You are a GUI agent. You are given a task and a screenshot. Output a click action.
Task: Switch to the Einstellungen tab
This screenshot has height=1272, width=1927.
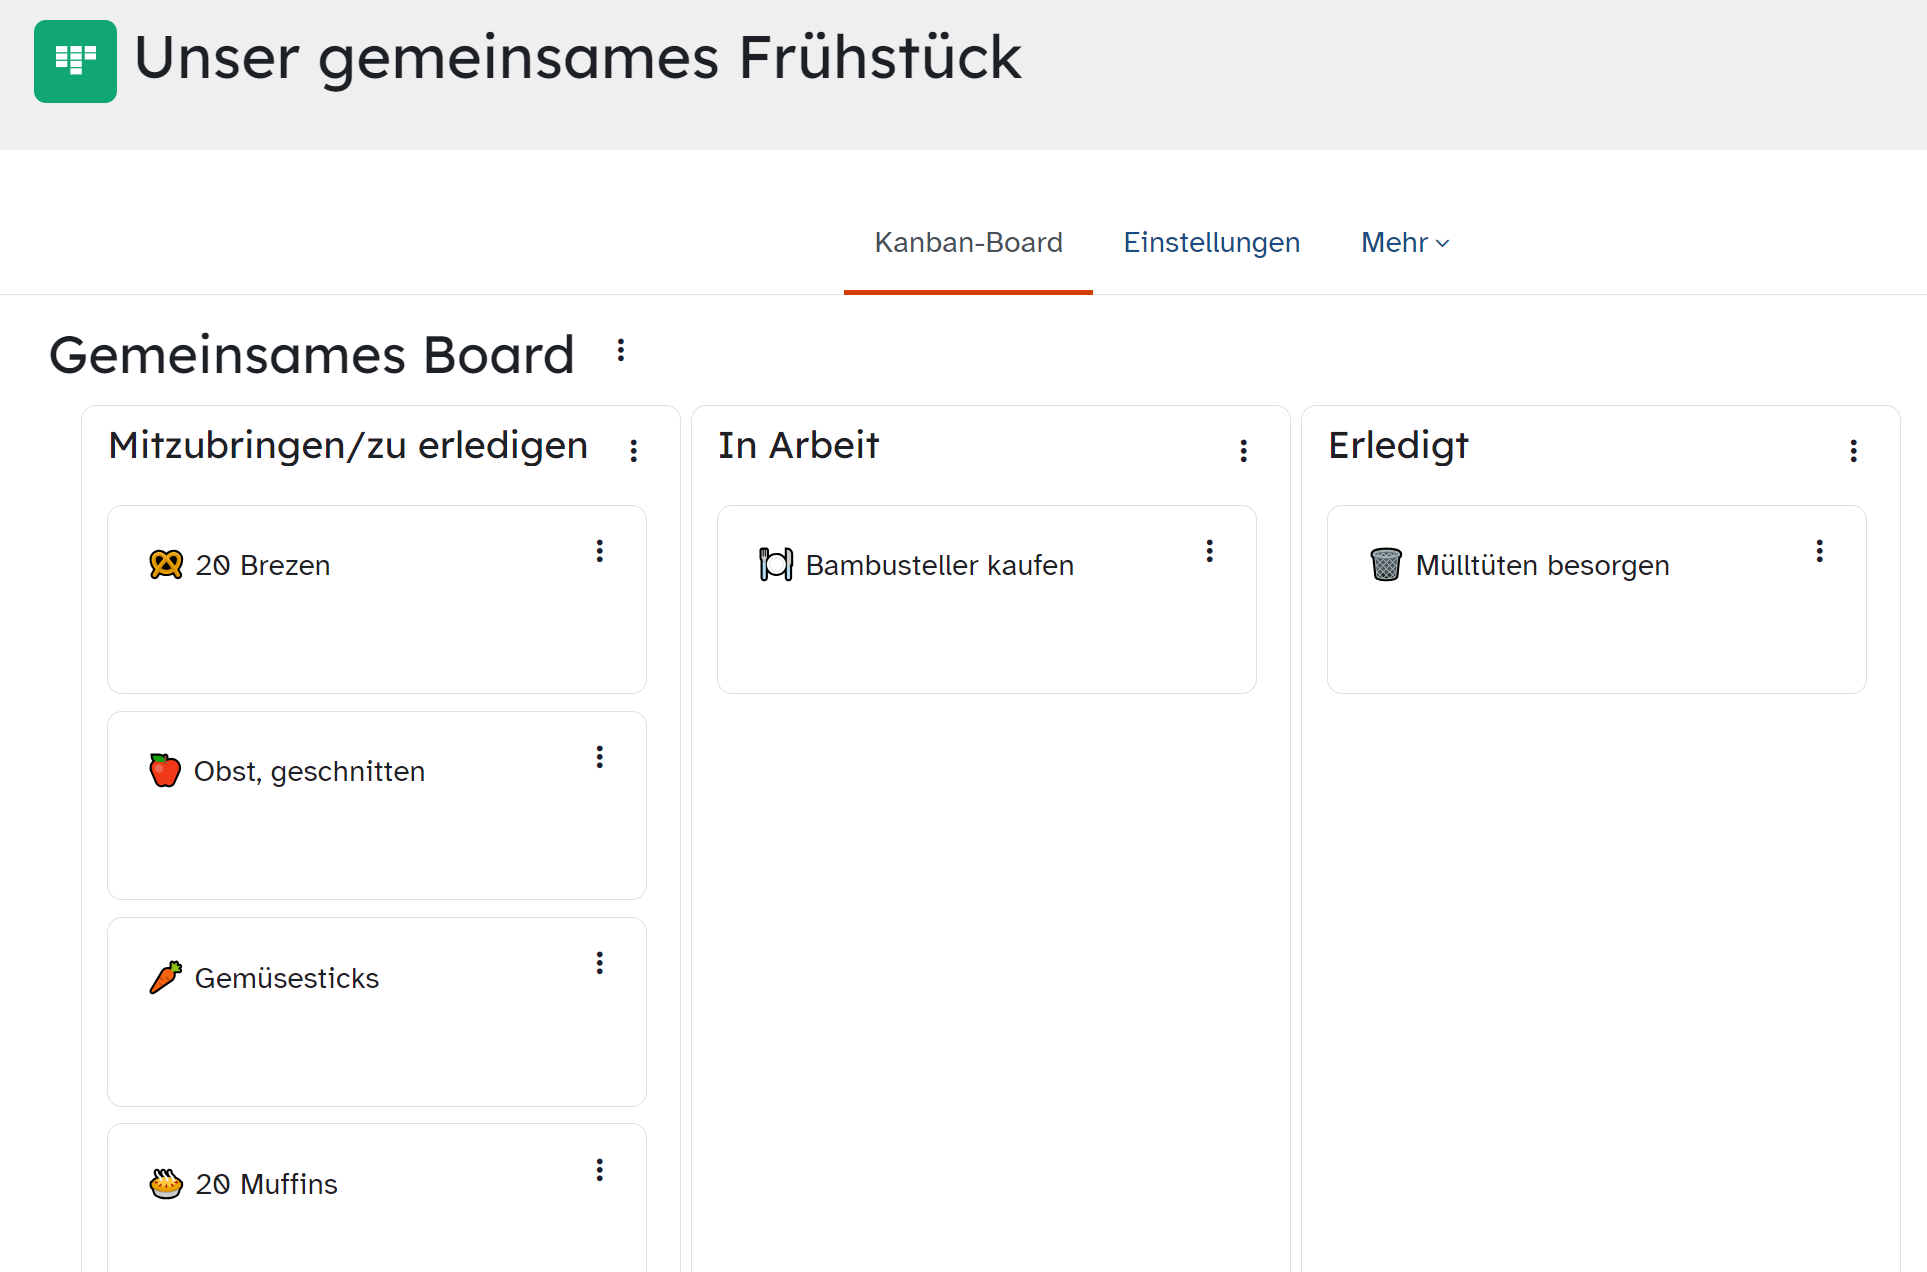[1211, 243]
